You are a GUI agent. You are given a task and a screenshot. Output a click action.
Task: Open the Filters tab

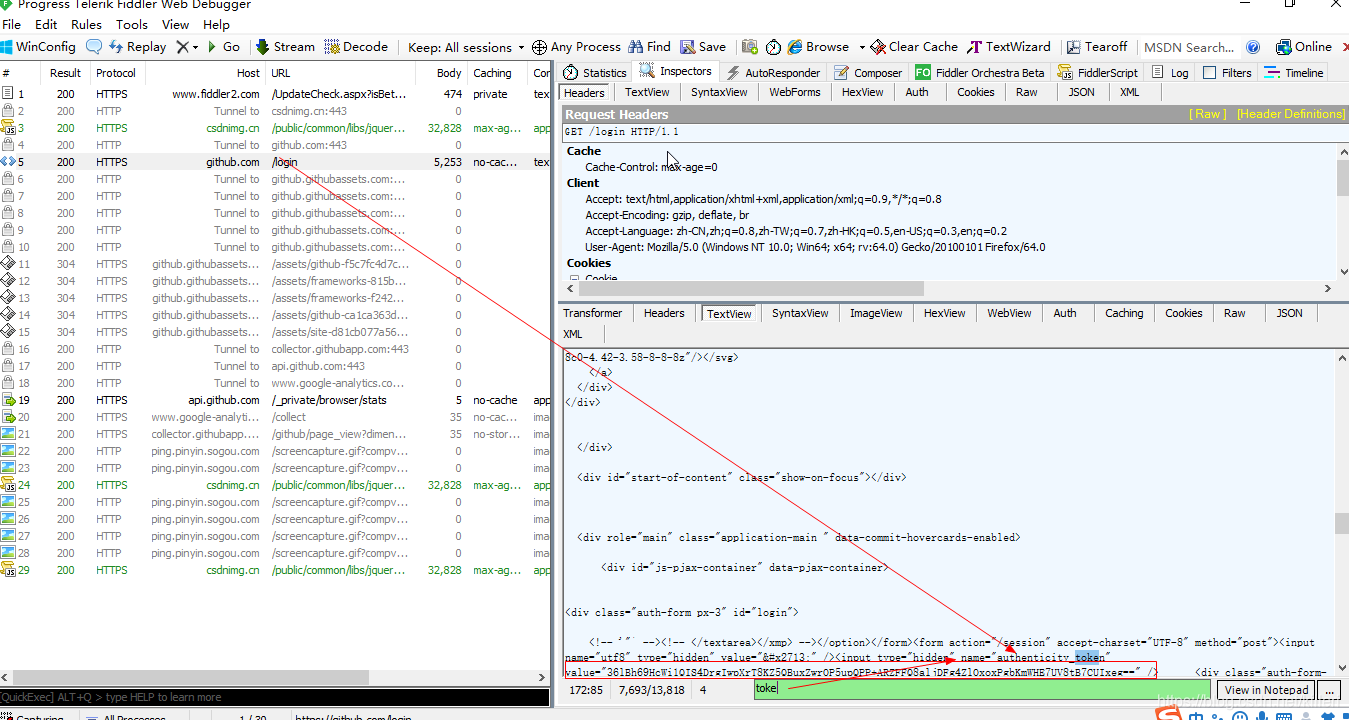click(1227, 72)
